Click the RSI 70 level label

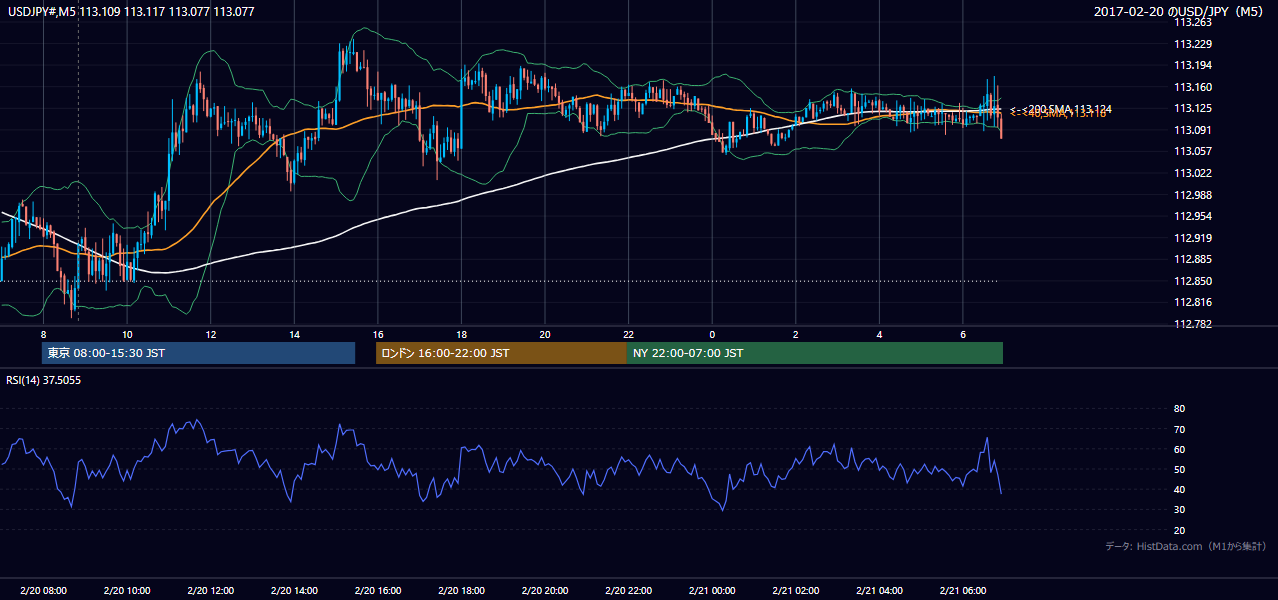point(1179,429)
